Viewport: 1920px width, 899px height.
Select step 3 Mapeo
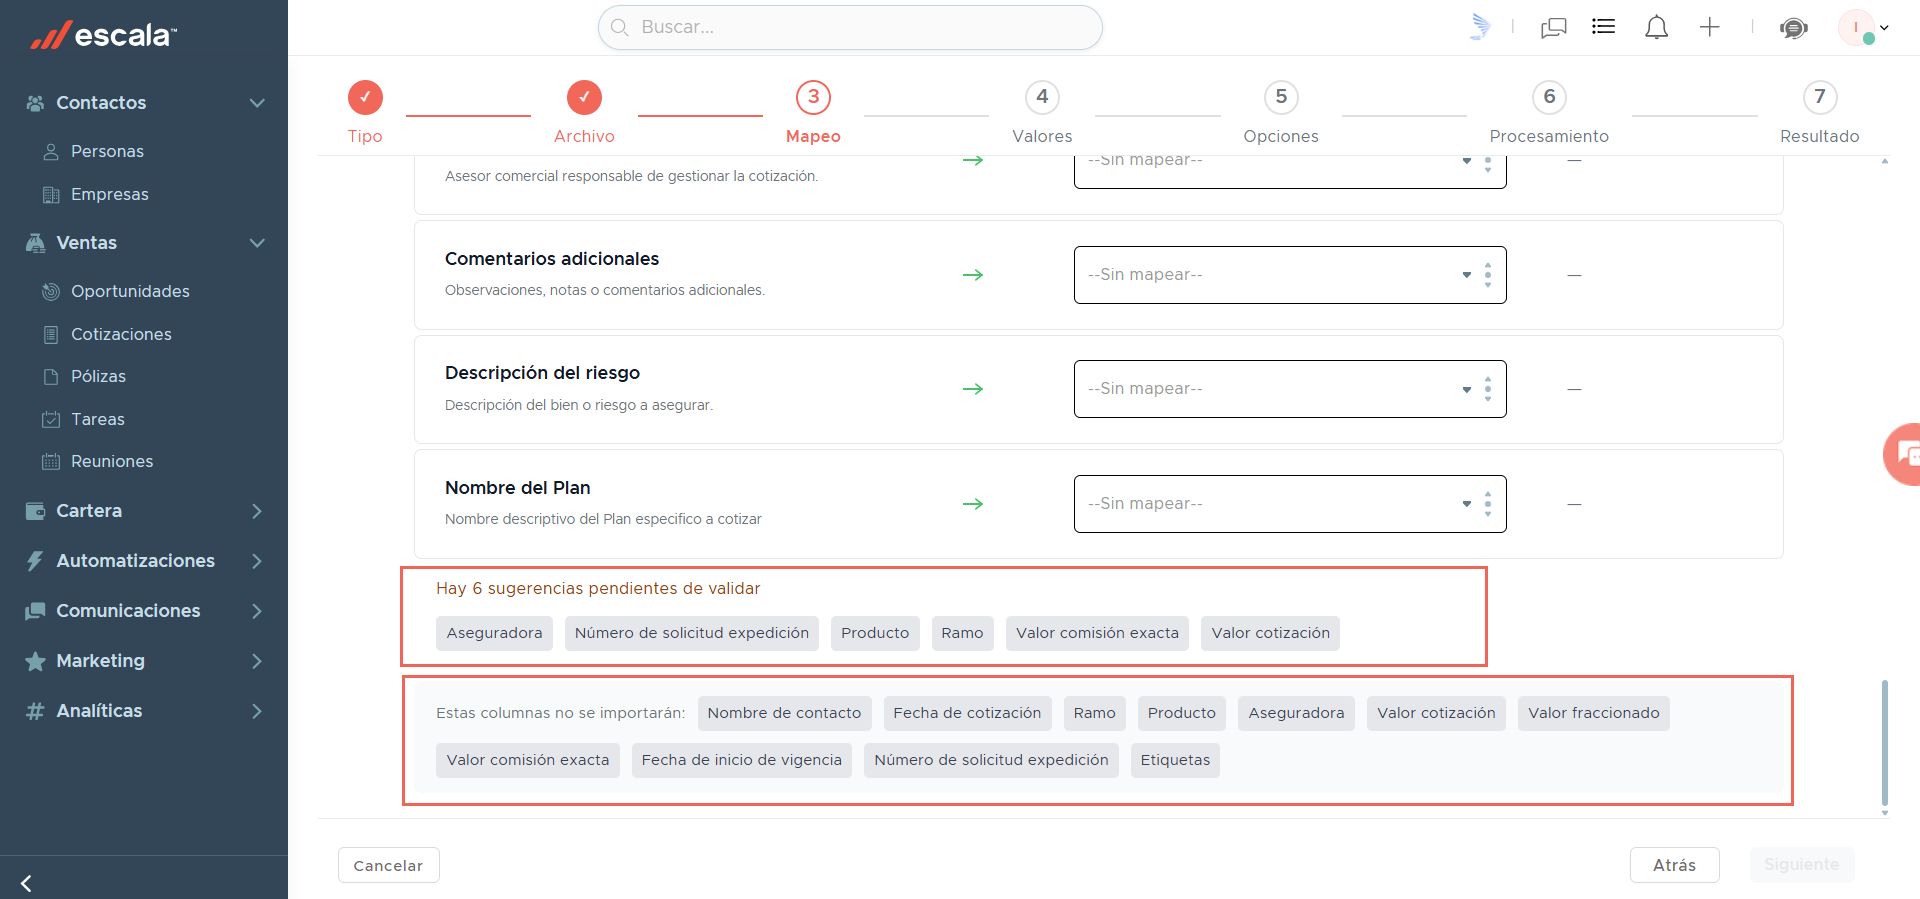[x=813, y=97]
